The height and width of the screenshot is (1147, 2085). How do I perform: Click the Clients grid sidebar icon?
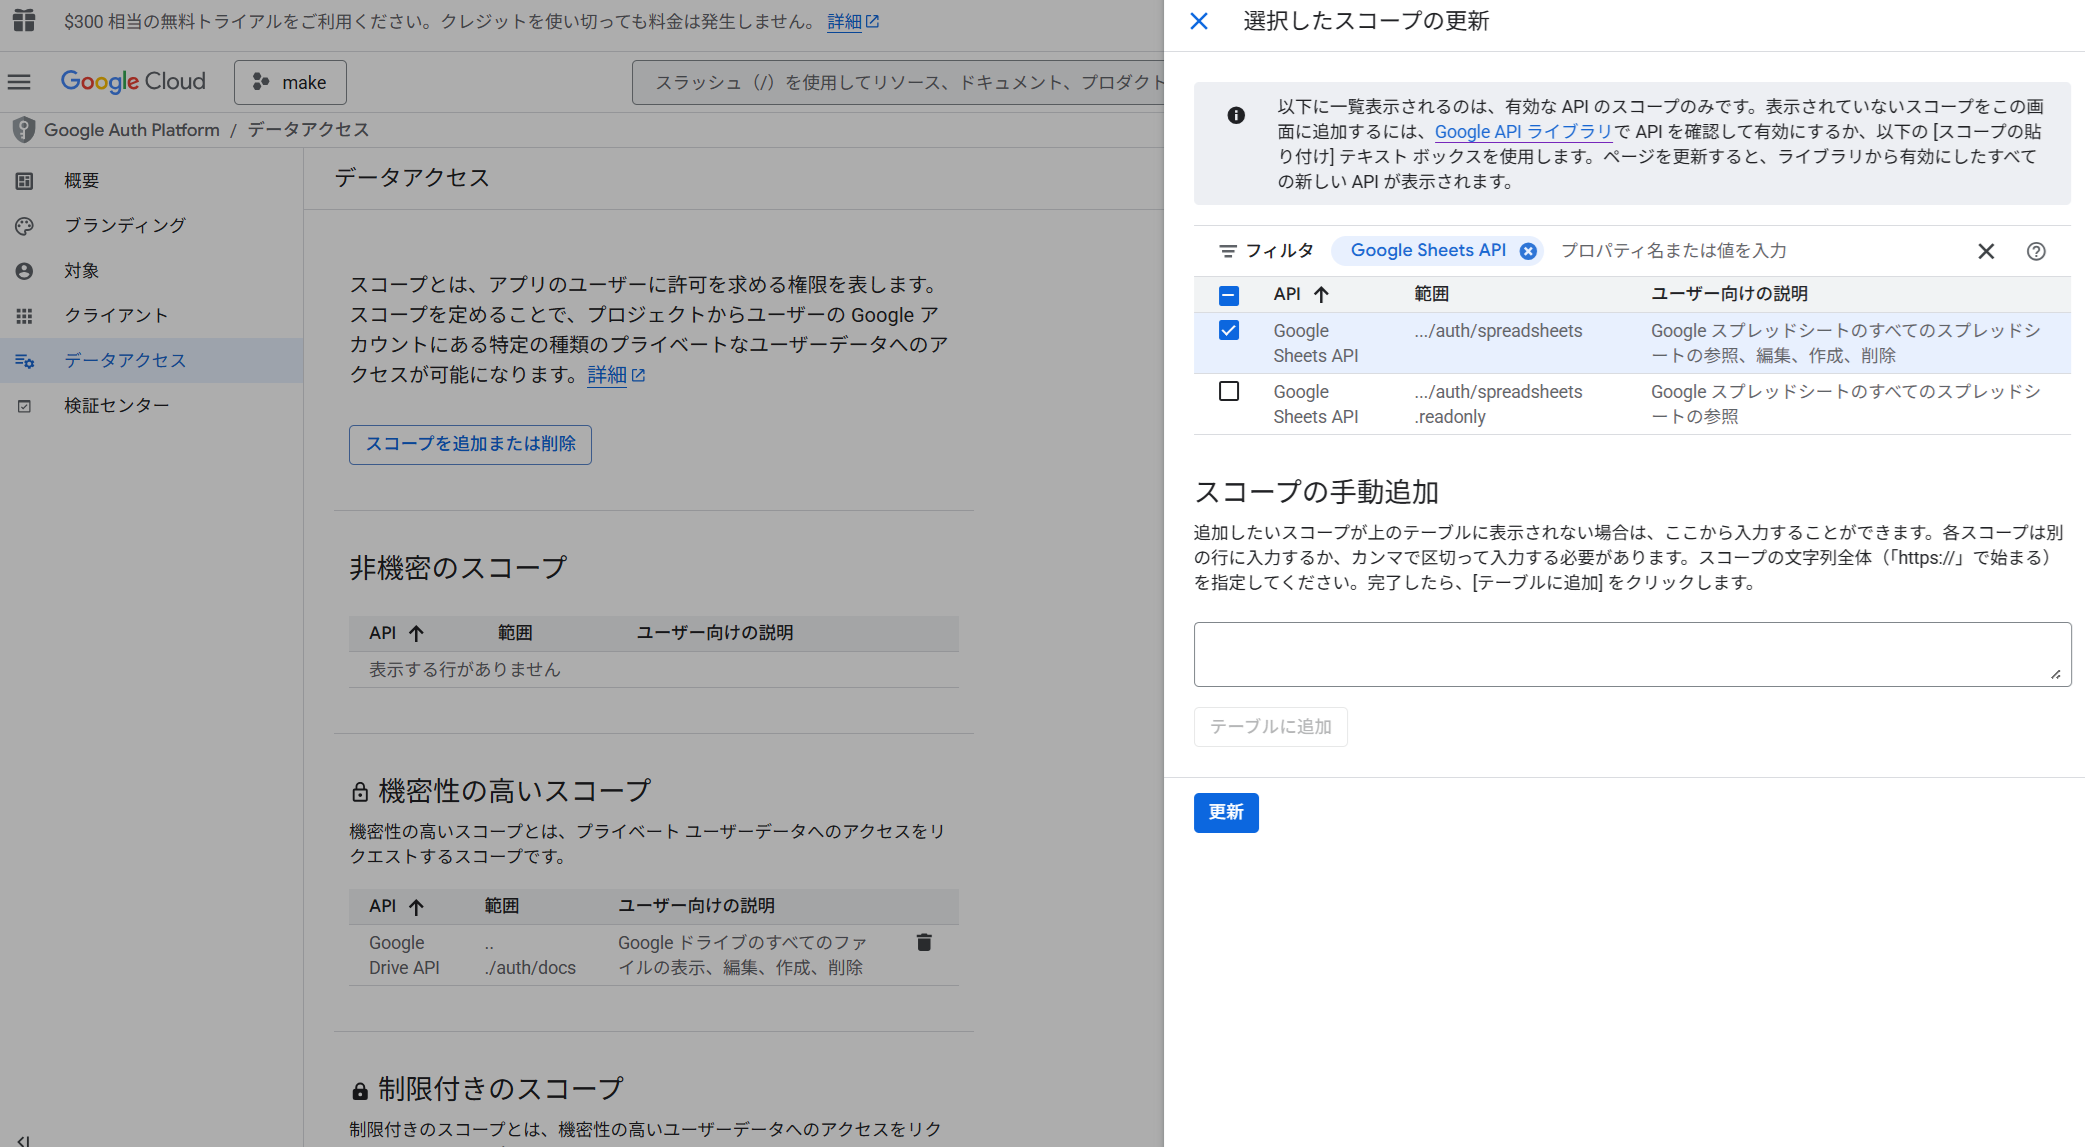[24, 316]
